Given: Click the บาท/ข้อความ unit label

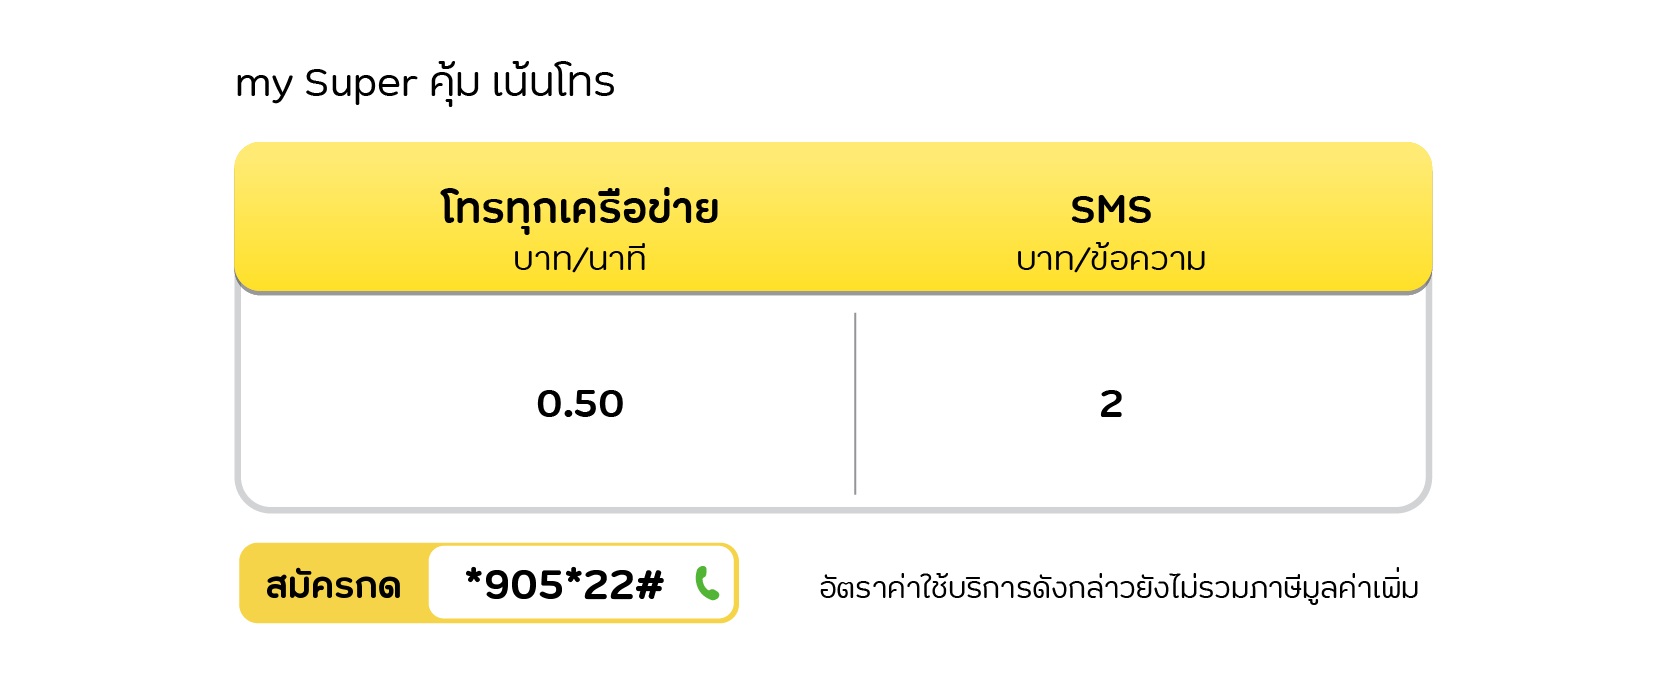Looking at the screenshot, I should pos(1111,259).
